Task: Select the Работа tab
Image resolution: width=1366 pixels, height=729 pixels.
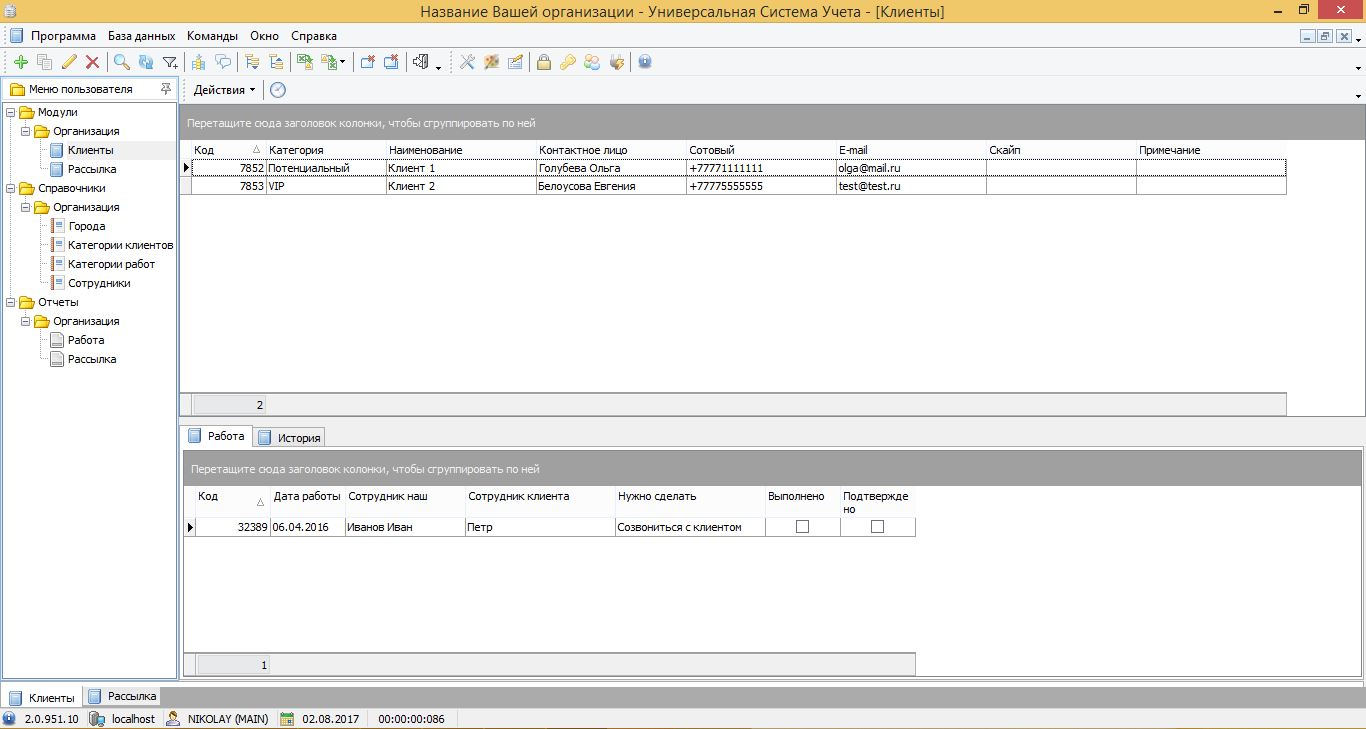Action: click(x=216, y=436)
